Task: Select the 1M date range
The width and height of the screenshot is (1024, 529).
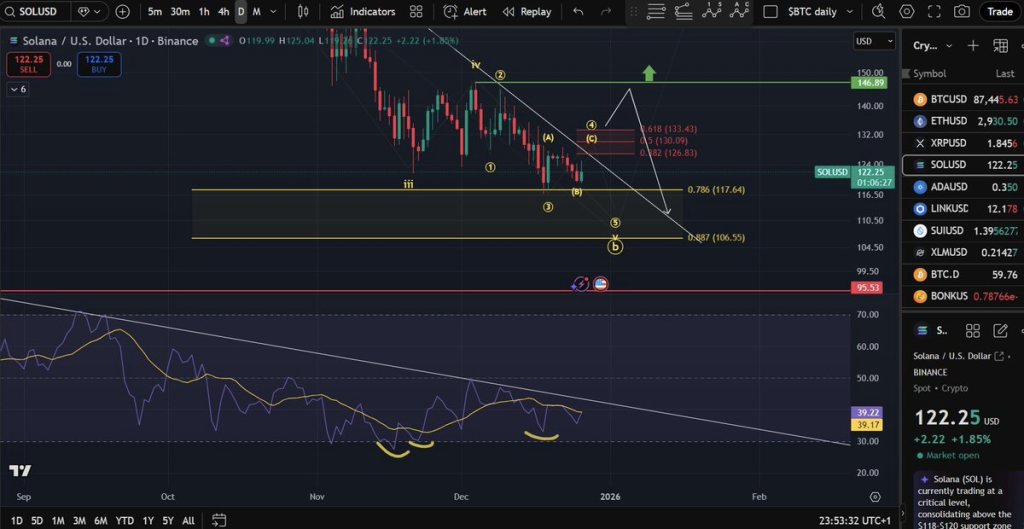Action: [58, 521]
